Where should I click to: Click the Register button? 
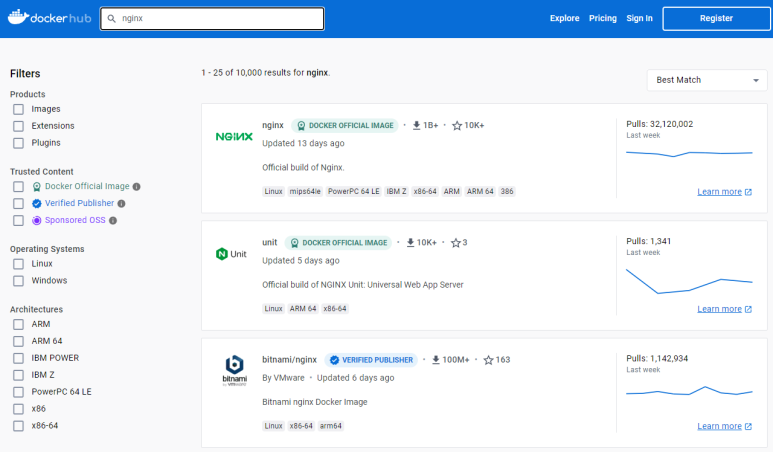[x=716, y=18]
